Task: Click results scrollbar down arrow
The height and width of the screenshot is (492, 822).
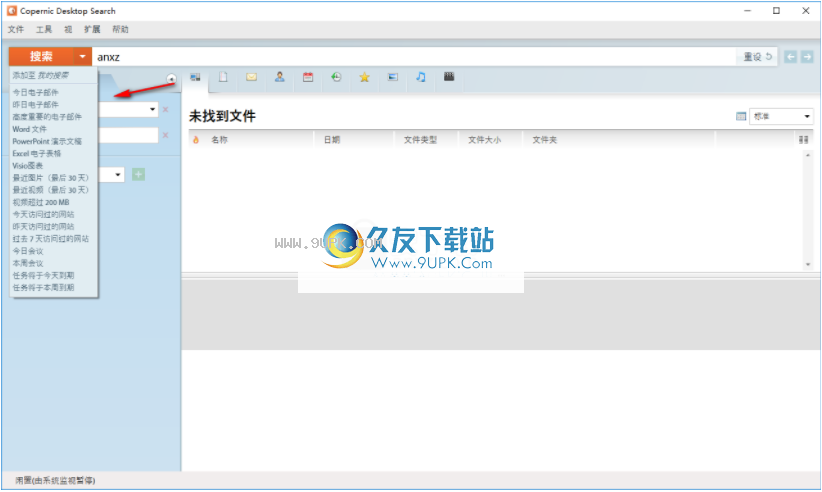Action: [x=808, y=265]
